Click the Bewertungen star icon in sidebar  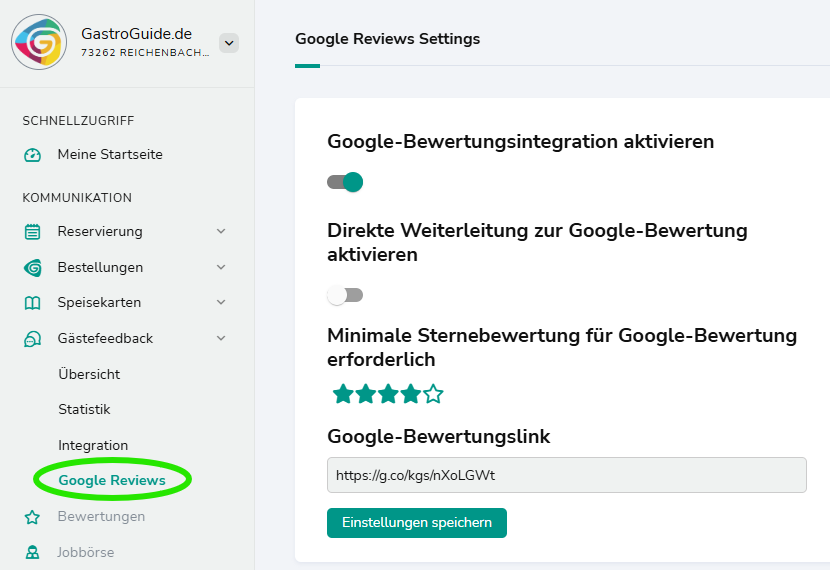tap(33, 517)
